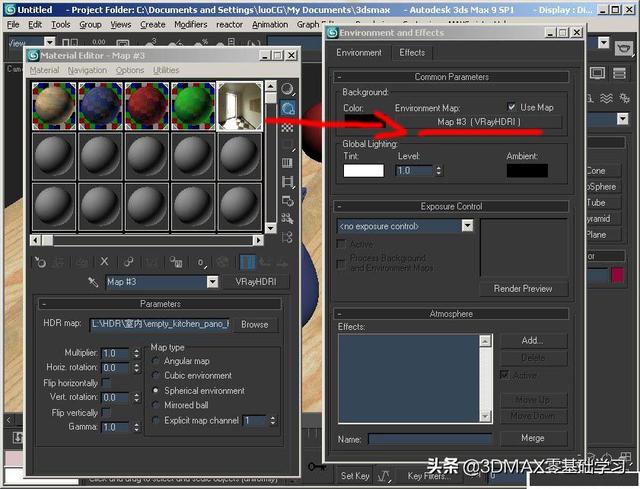This screenshot has width=640, height=489.
Task: Click the key icon near Set Key
Action: point(317,466)
